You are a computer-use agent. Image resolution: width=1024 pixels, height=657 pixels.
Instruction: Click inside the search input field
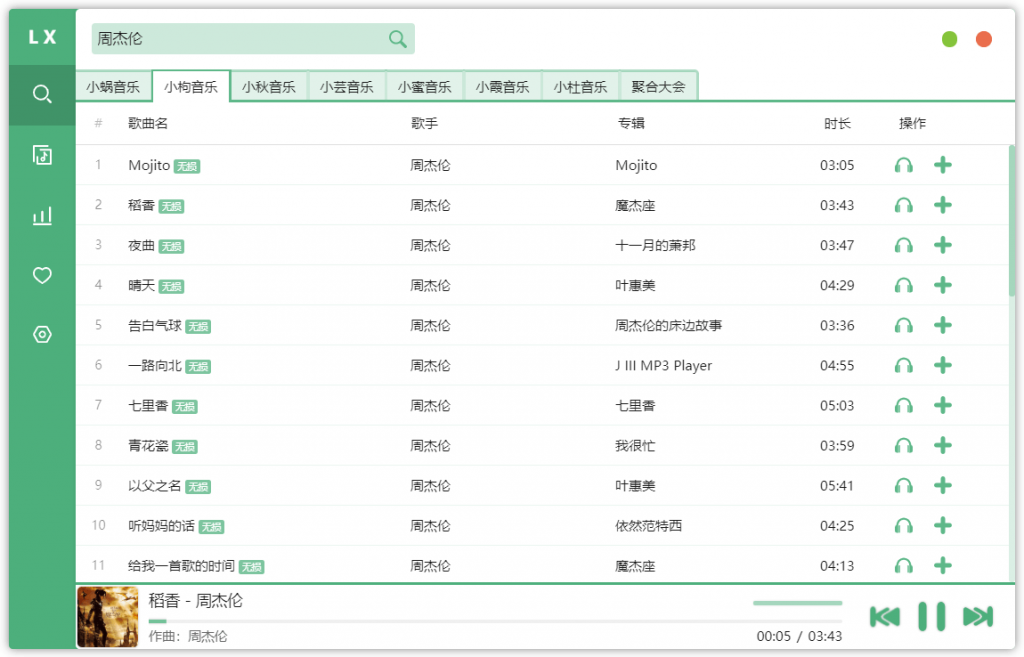pyautogui.click(x=240, y=38)
